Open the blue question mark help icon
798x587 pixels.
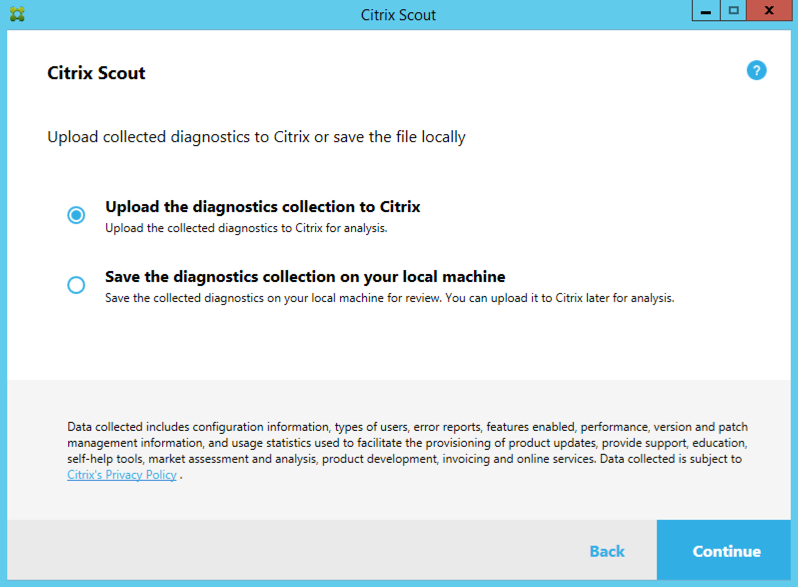[x=756, y=70]
